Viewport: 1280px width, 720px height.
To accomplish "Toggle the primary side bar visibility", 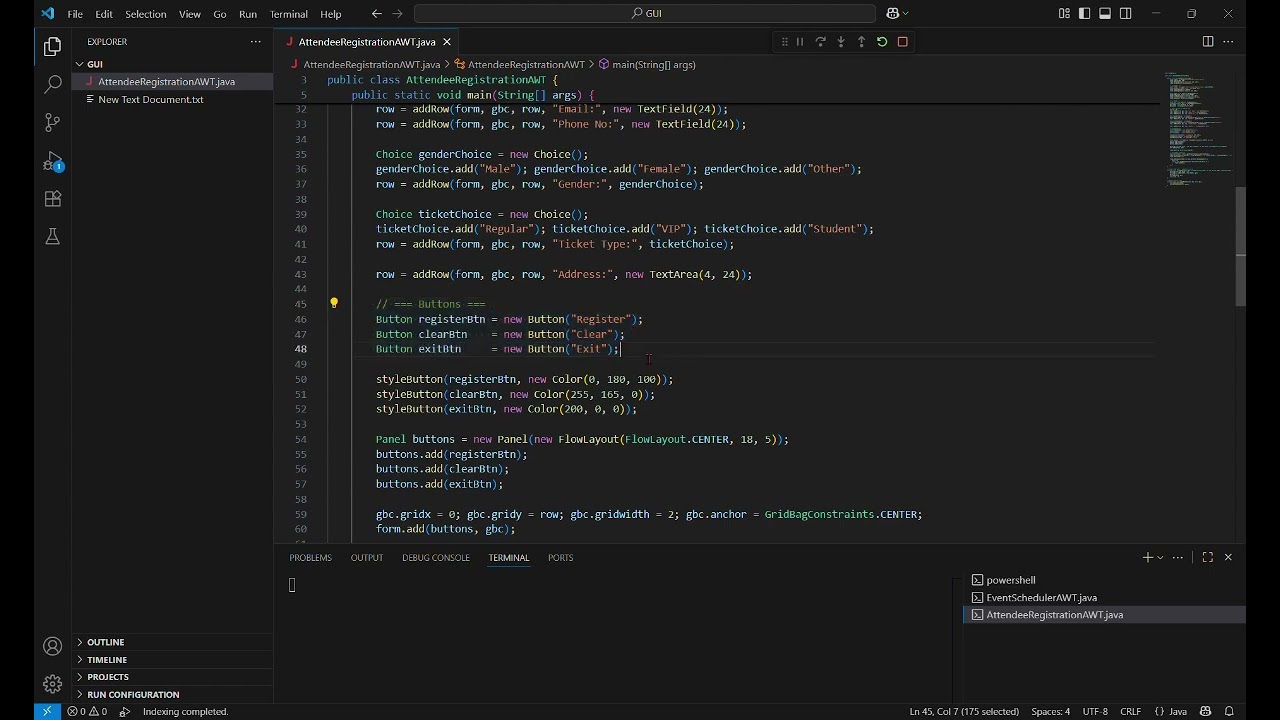I will (1085, 14).
